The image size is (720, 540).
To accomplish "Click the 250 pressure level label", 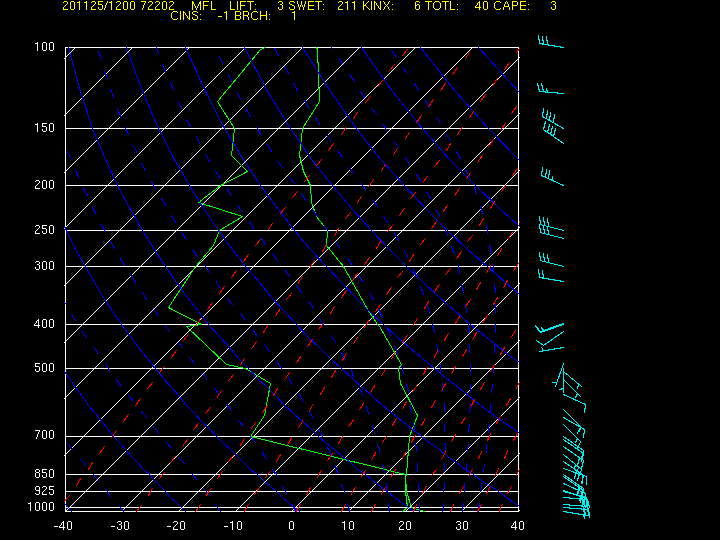I will [x=44, y=230].
